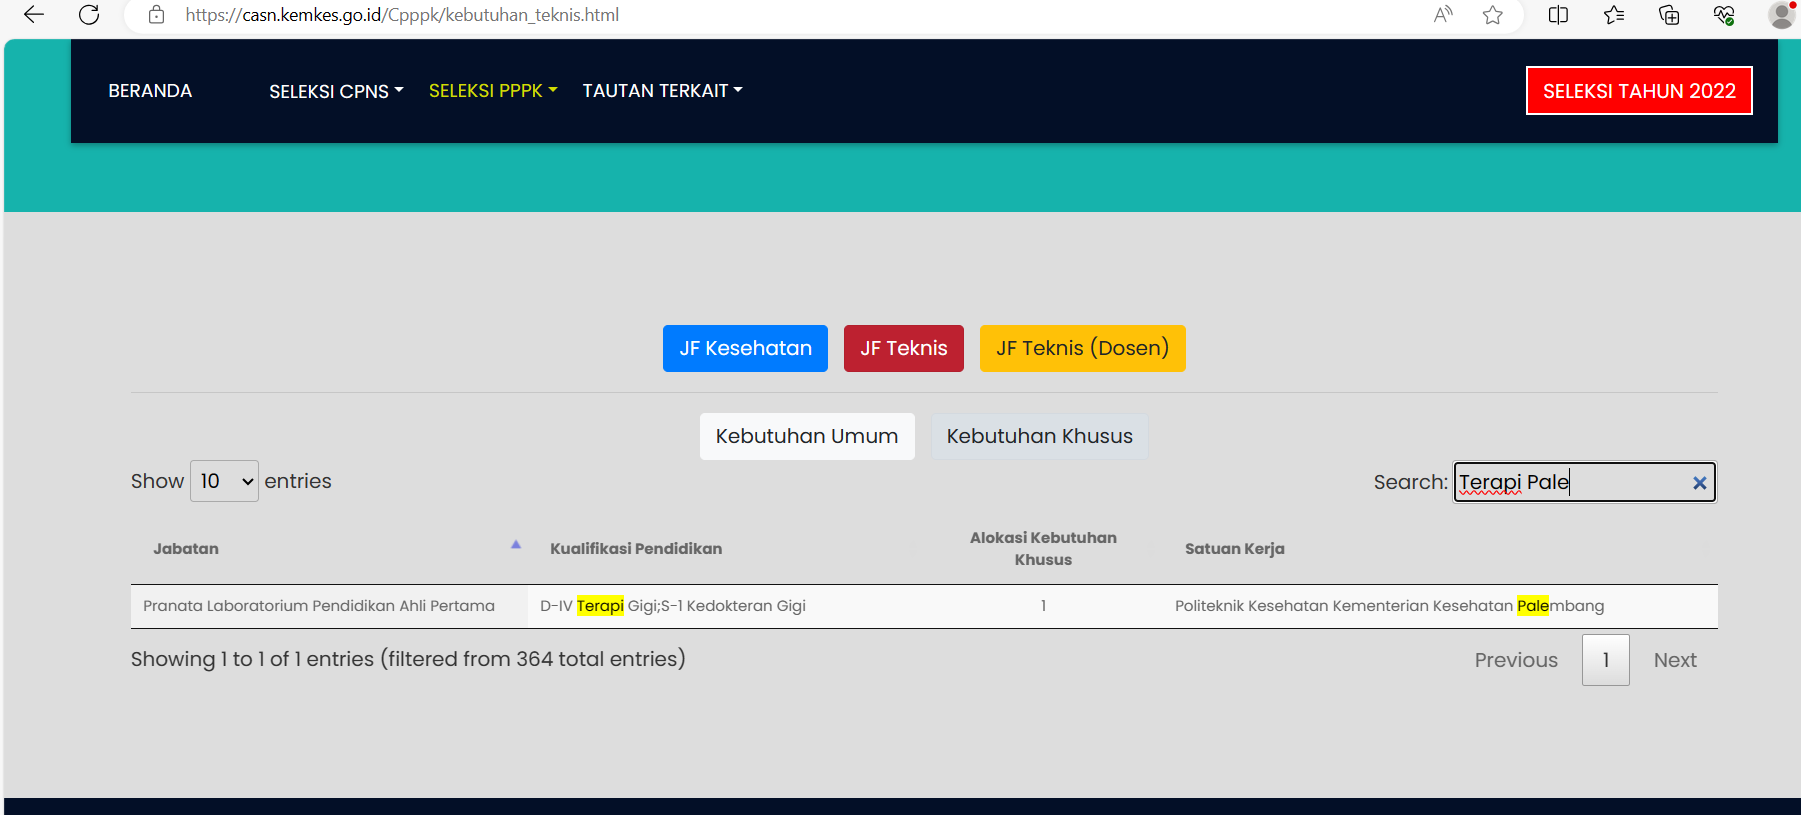Sort table by Jabatan column header
Screen dimensions: 1801x815
(x=186, y=549)
